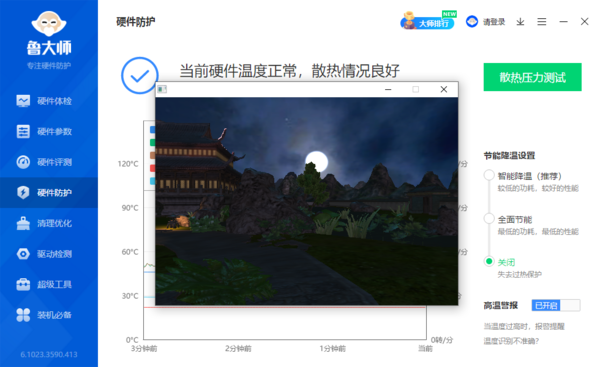Minimize the stress test render window
The width and height of the screenshot is (600, 367).
click(388, 89)
